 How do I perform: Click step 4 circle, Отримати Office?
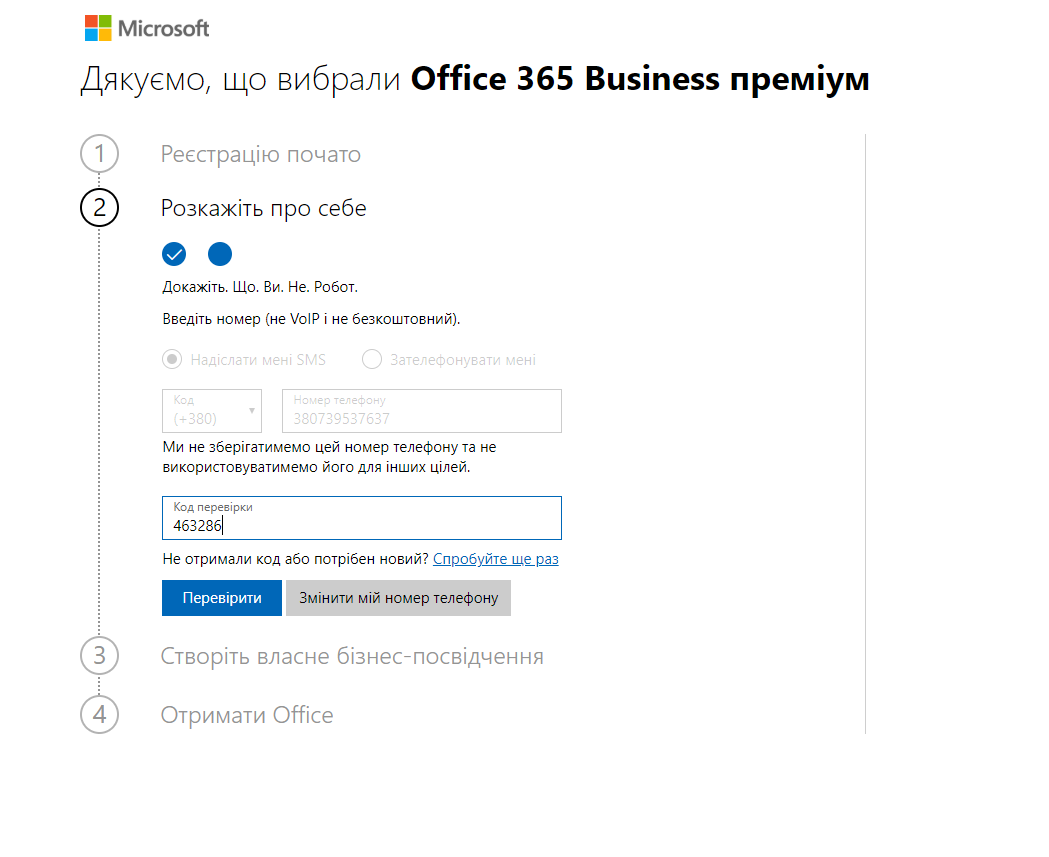click(100, 715)
